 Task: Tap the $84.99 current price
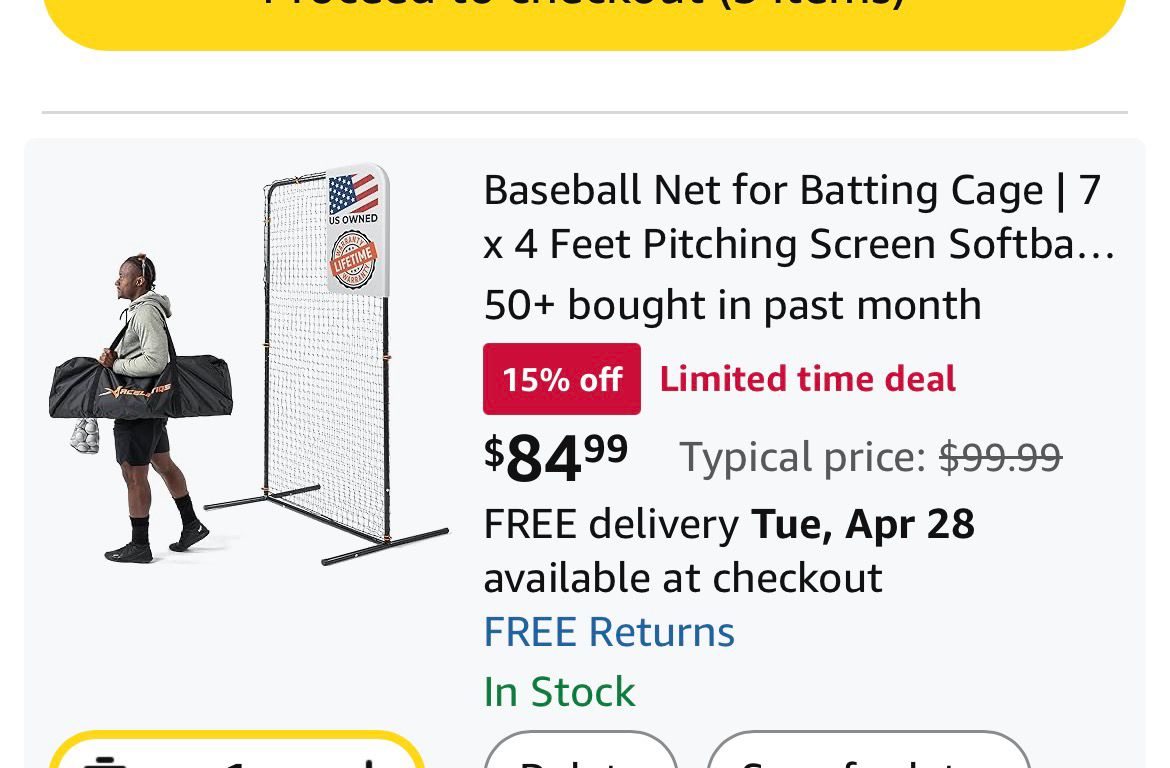click(556, 456)
